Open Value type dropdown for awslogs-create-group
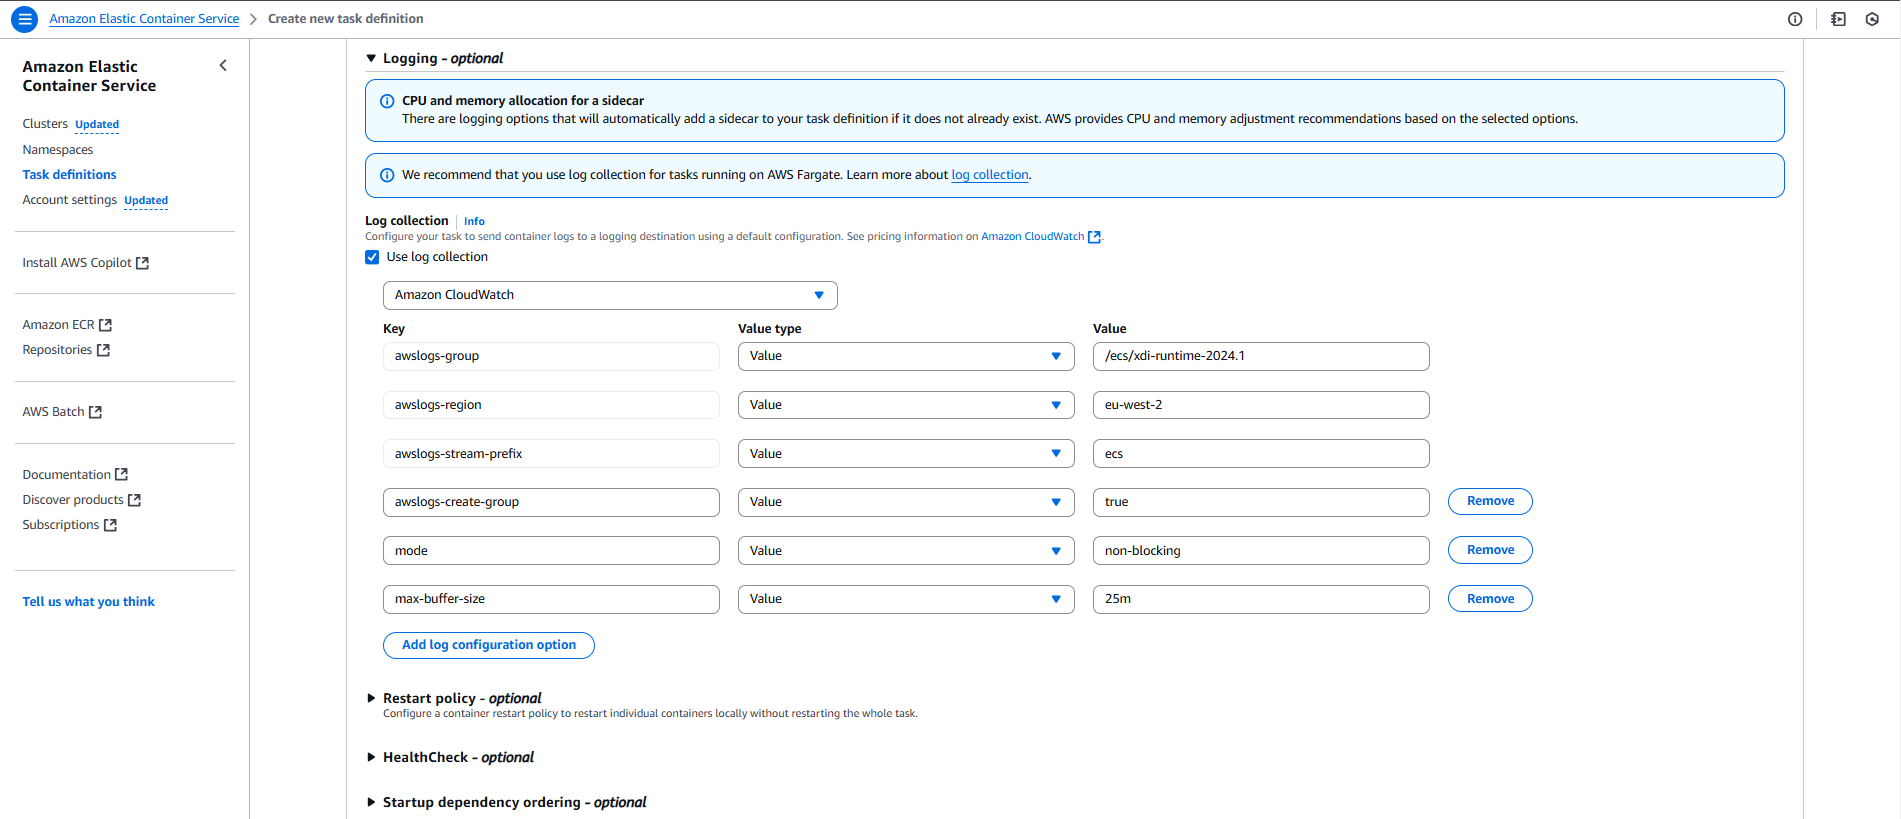 click(x=906, y=502)
